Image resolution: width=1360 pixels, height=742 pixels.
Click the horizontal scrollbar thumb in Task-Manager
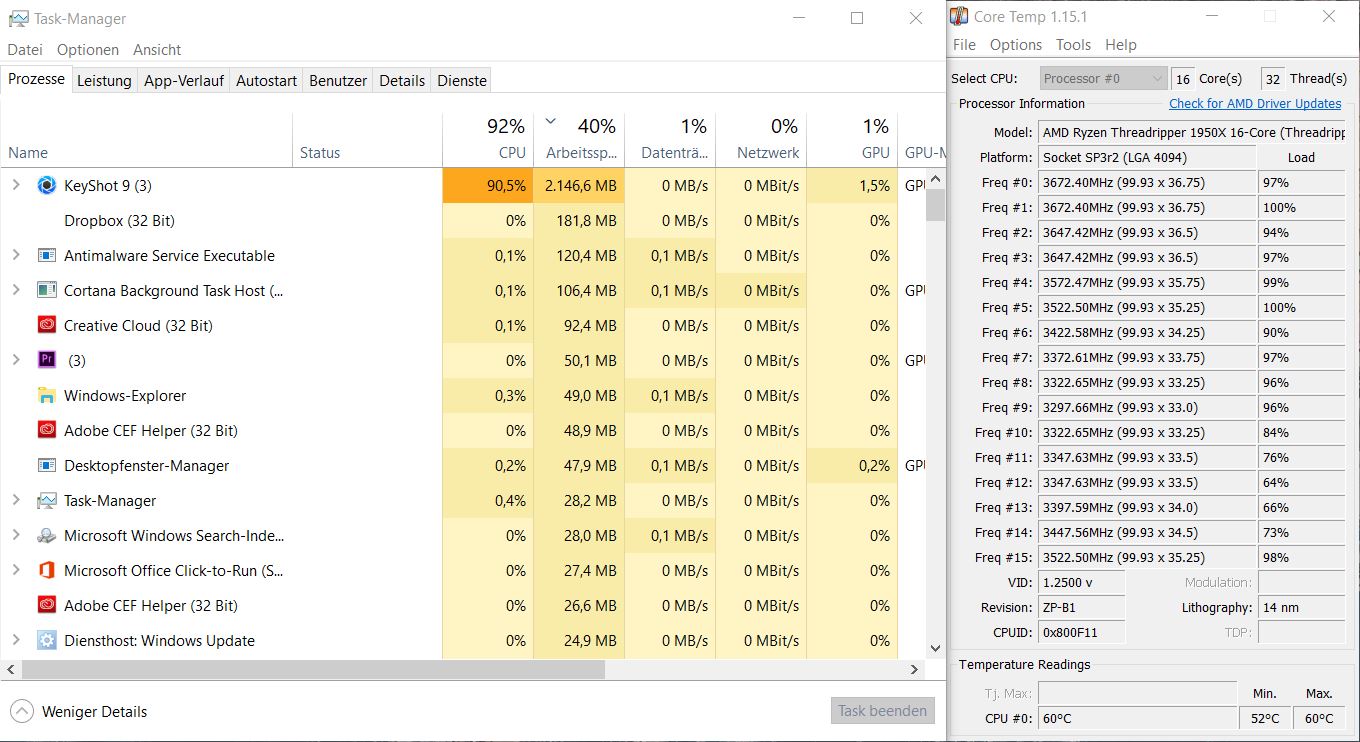point(312,670)
